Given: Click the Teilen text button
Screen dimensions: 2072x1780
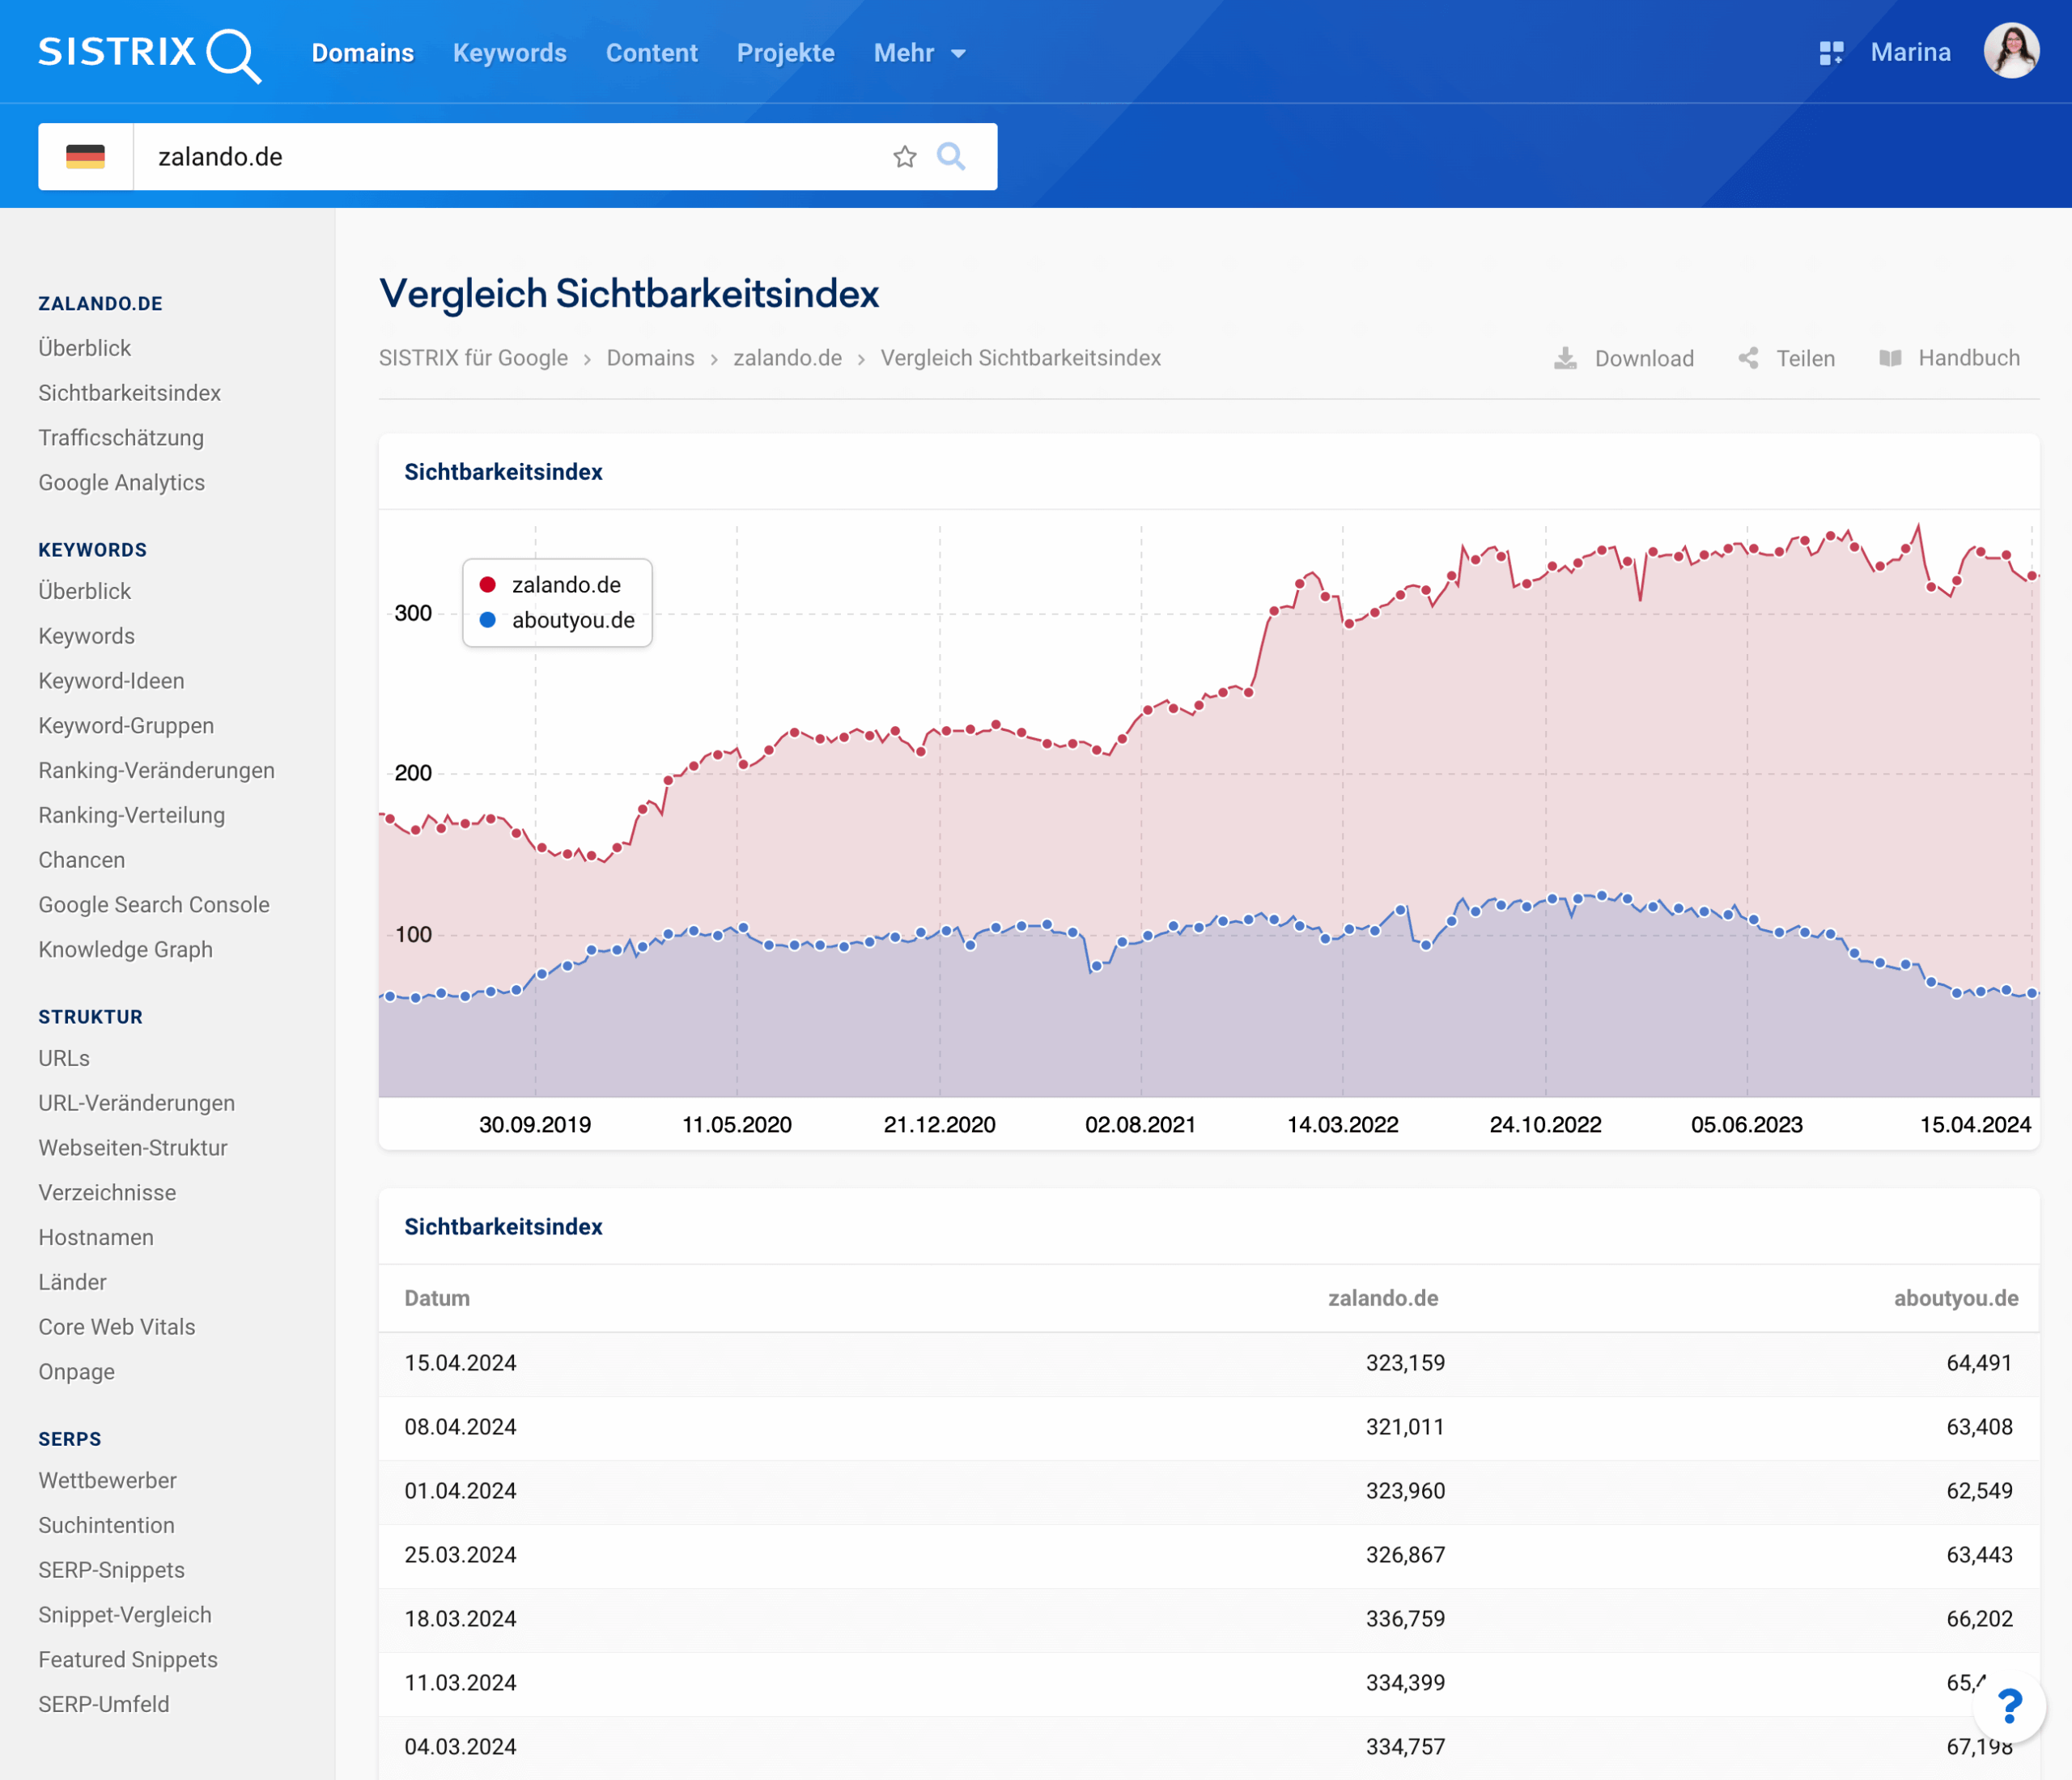Looking at the screenshot, I should point(1805,358).
